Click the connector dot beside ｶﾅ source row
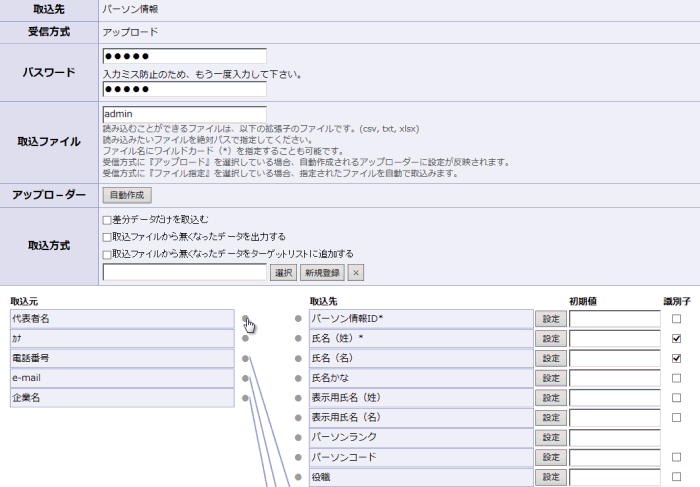This screenshot has width=700, height=487. point(245,338)
